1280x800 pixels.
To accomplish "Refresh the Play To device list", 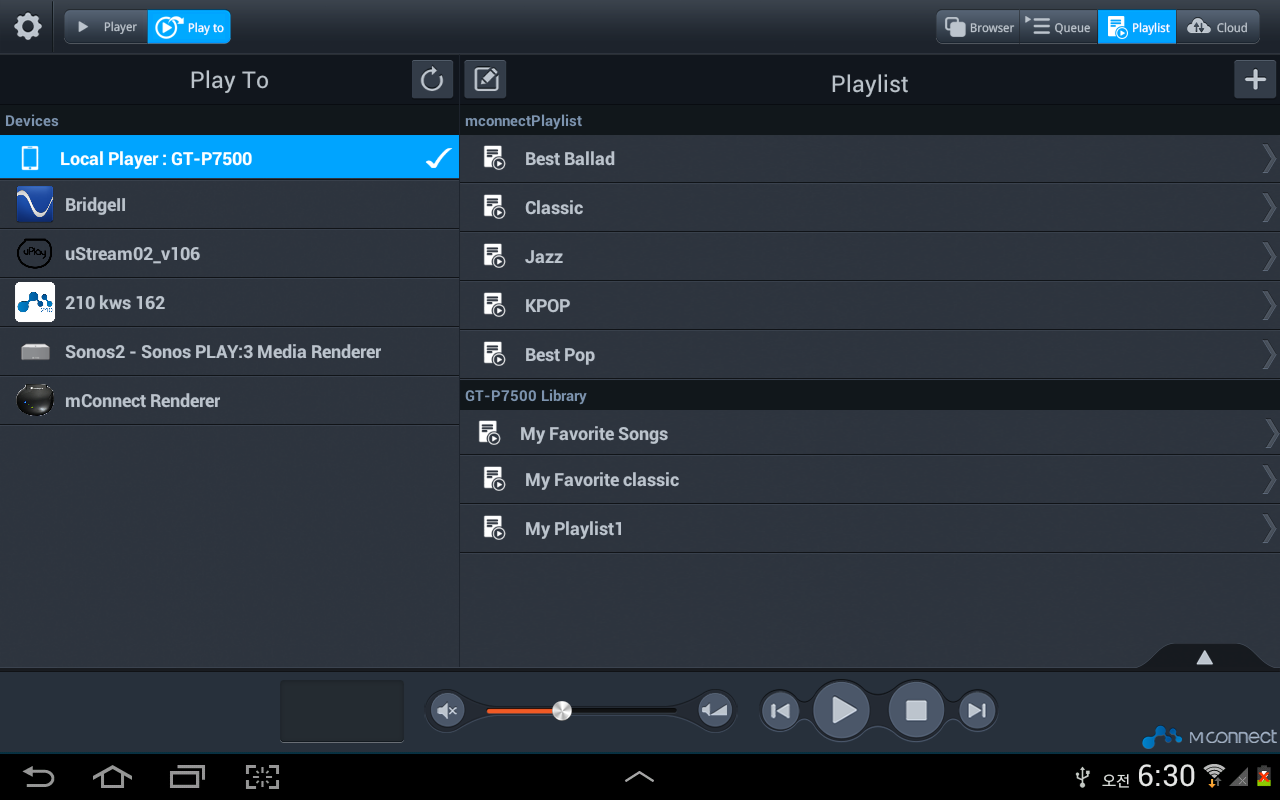I will tap(432, 79).
